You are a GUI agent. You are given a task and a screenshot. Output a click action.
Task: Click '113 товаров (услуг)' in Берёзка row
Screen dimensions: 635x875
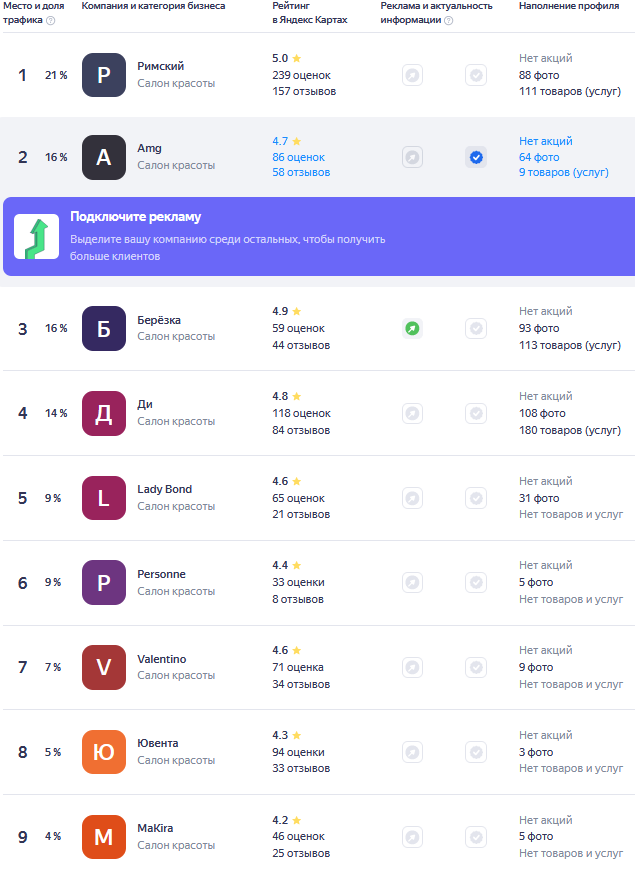pos(570,345)
